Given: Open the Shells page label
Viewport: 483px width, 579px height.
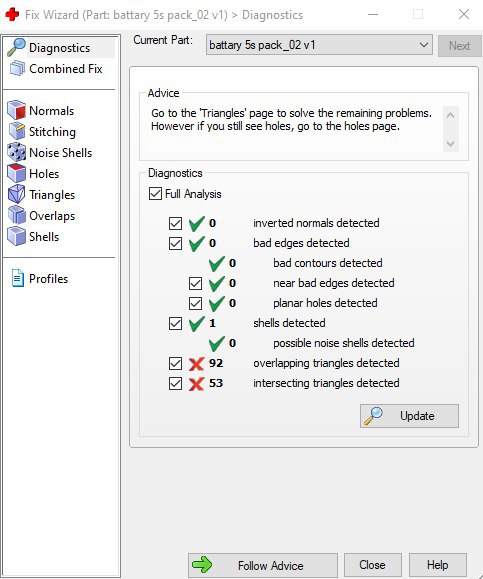Looking at the screenshot, I should 44,237.
